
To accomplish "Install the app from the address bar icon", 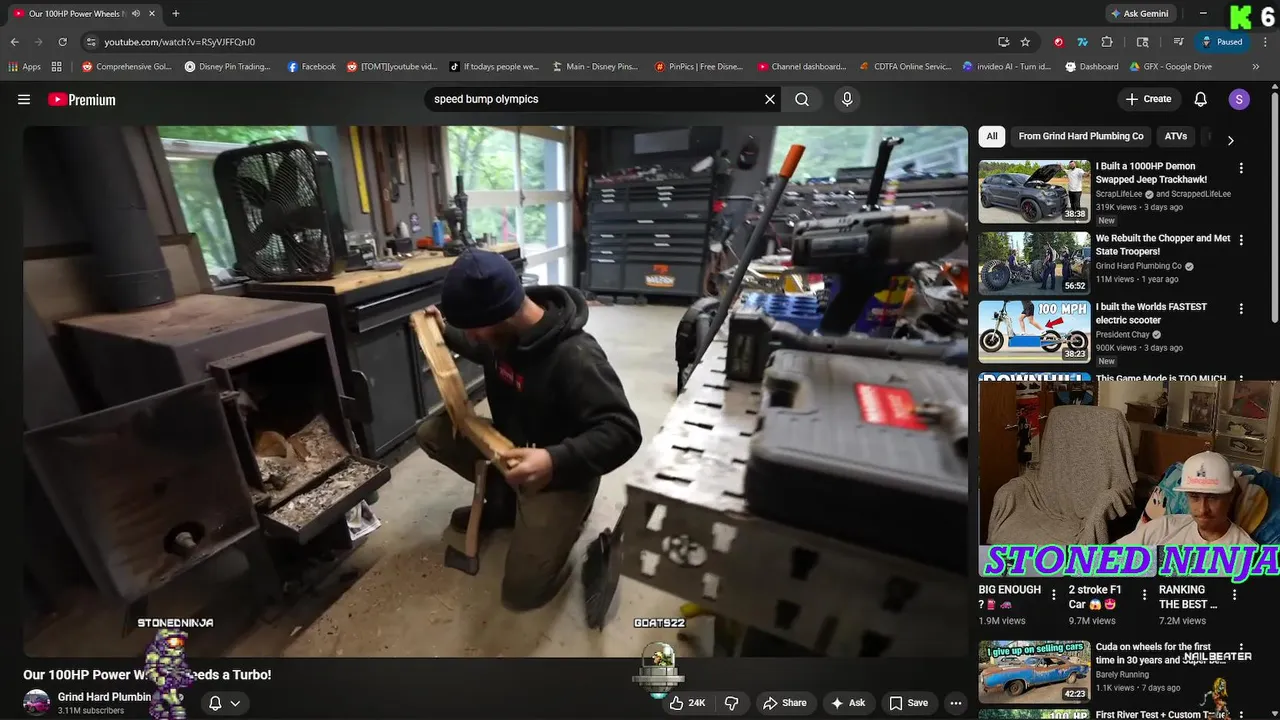I will (x=1003, y=42).
